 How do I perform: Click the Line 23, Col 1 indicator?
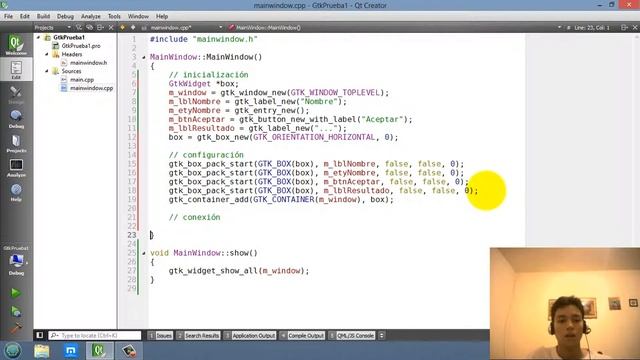[x=591, y=27]
